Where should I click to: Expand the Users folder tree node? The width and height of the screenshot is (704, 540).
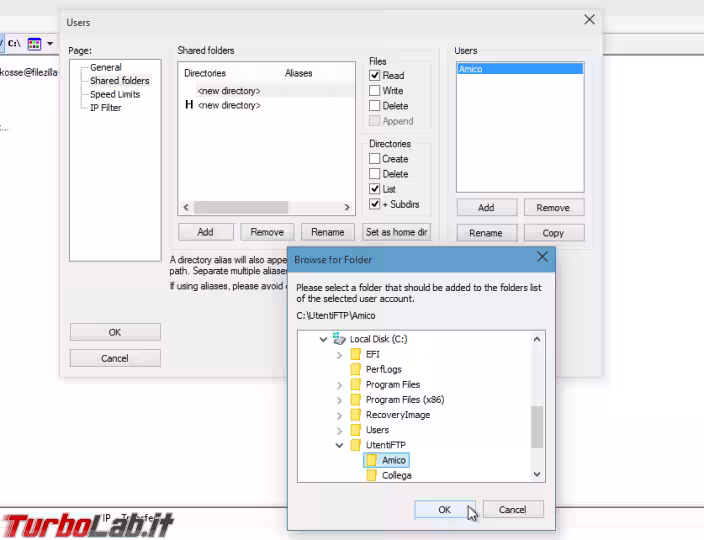[x=339, y=430]
